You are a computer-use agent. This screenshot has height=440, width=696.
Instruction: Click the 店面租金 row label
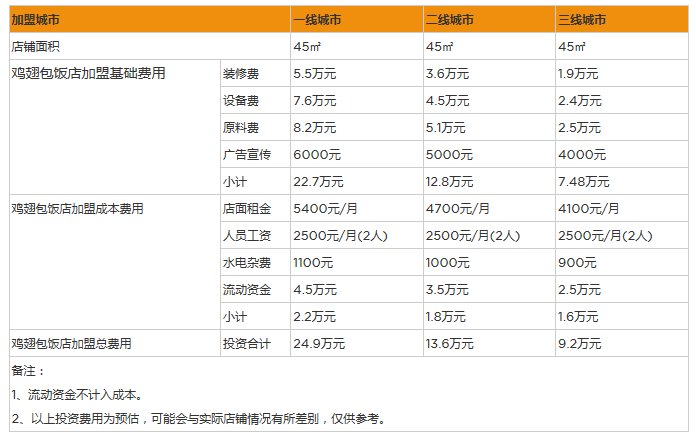(x=246, y=209)
